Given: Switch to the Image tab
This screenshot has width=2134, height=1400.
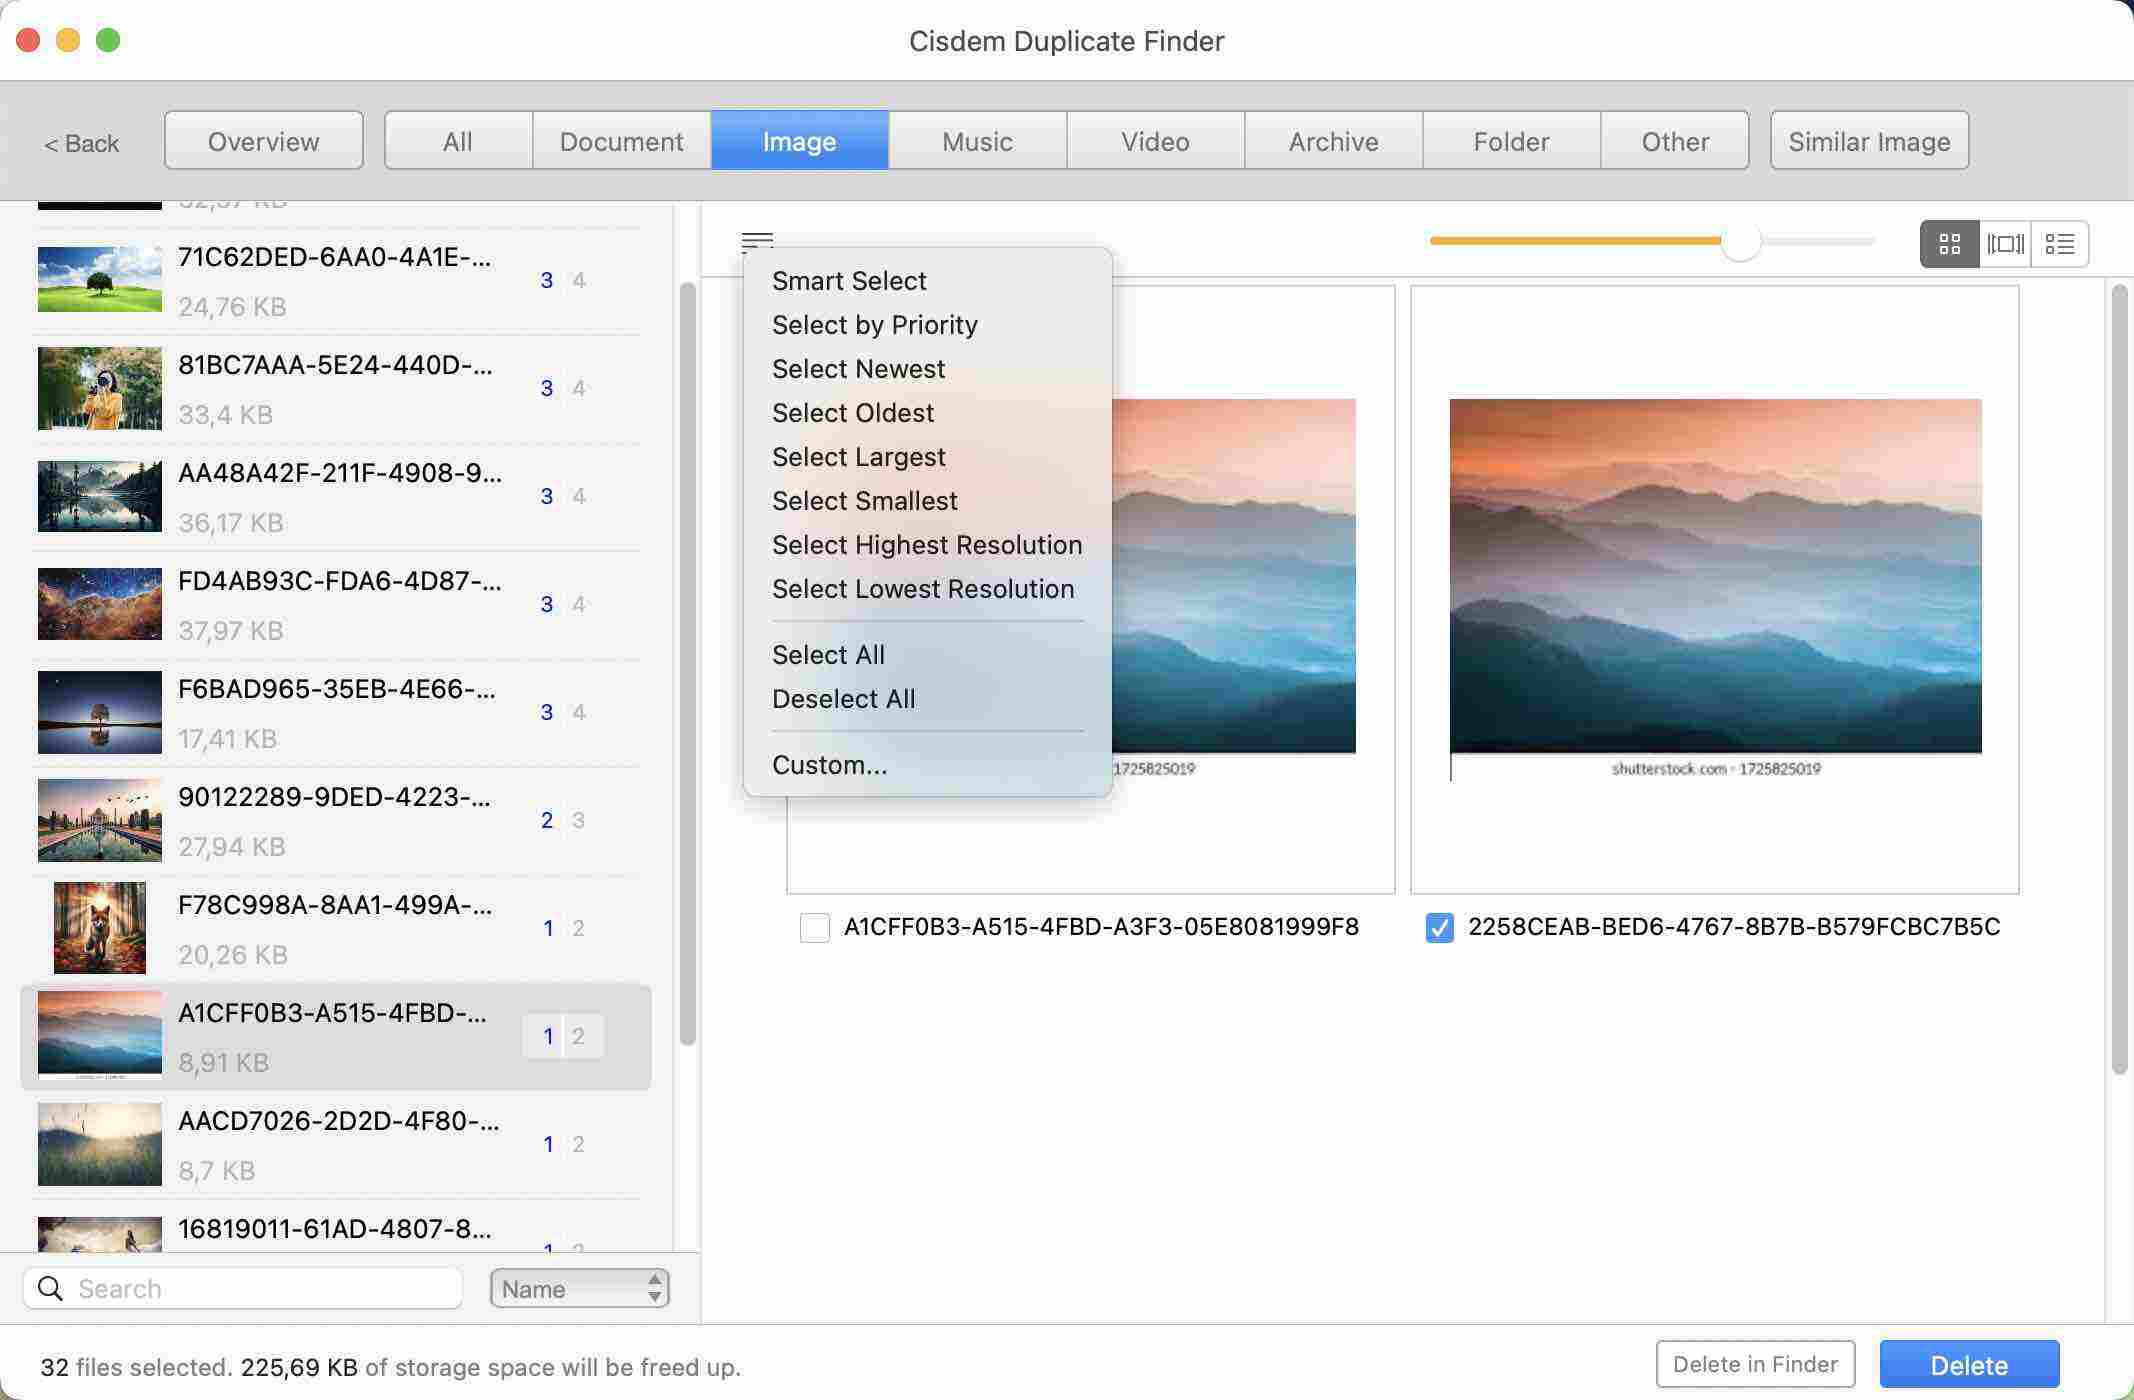Looking at the screenshot, I should coord(798,139).
